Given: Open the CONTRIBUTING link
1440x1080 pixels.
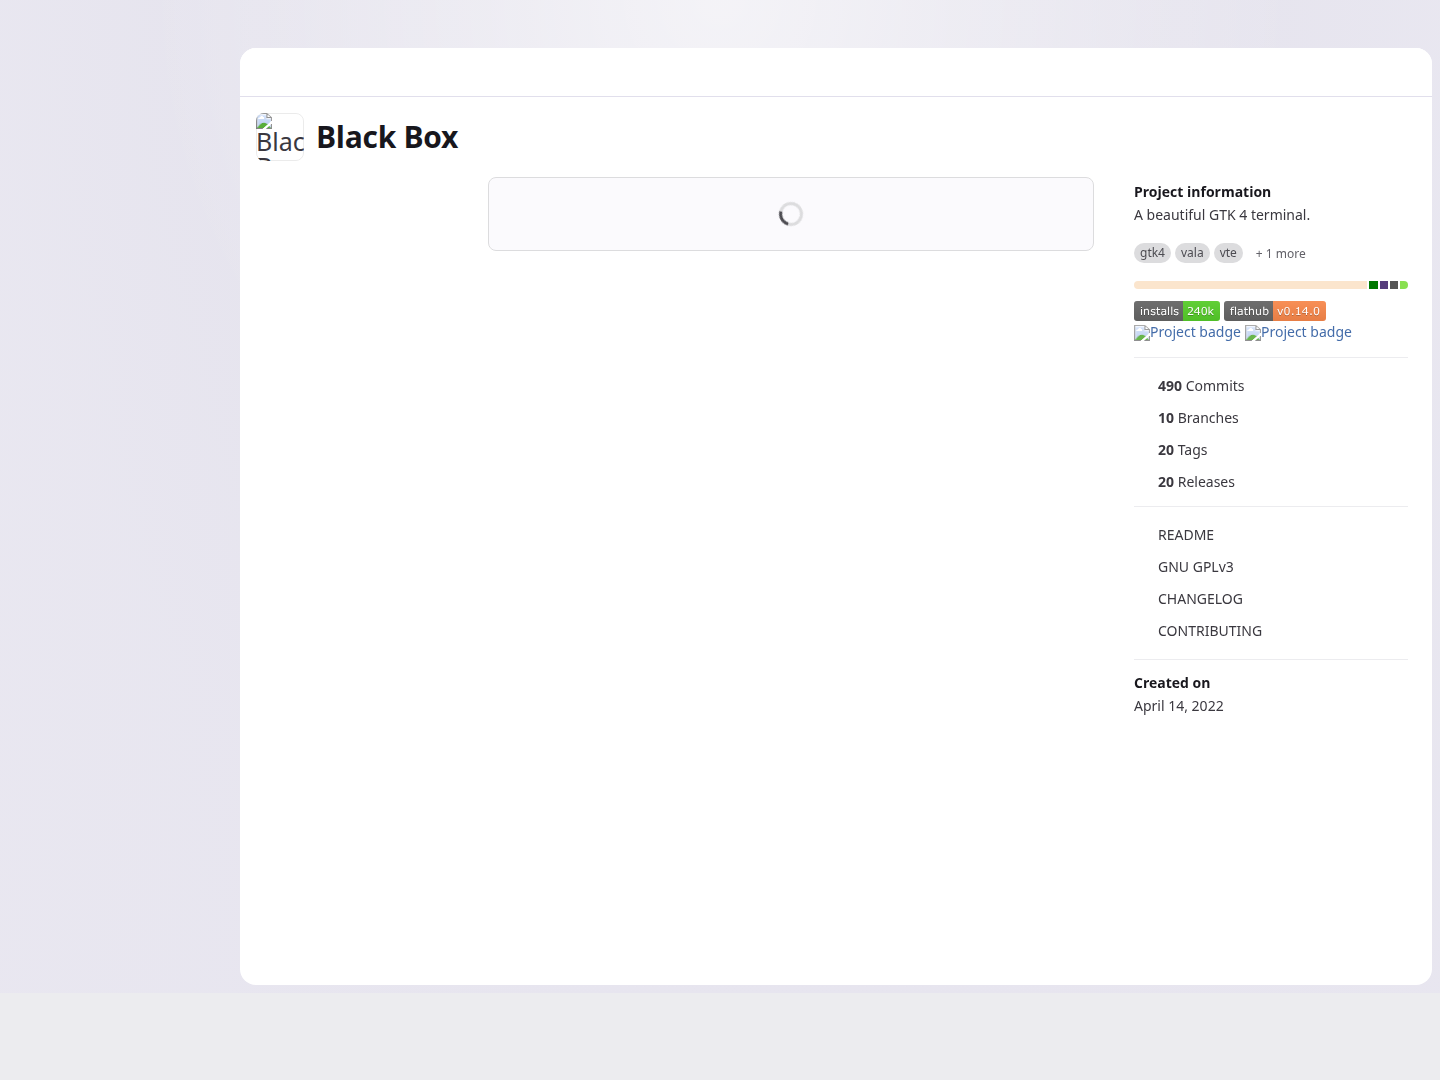Looking at the screenshot, I should pyautogui.click(x=1210, y=631).
